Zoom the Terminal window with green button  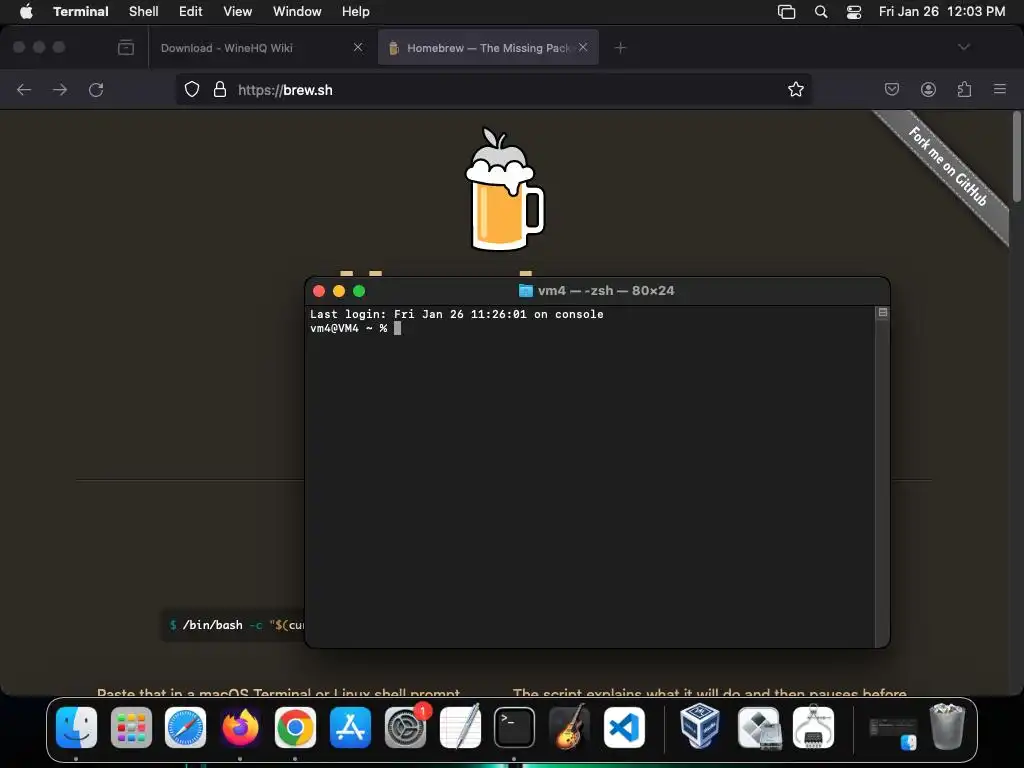pos(359,291)
